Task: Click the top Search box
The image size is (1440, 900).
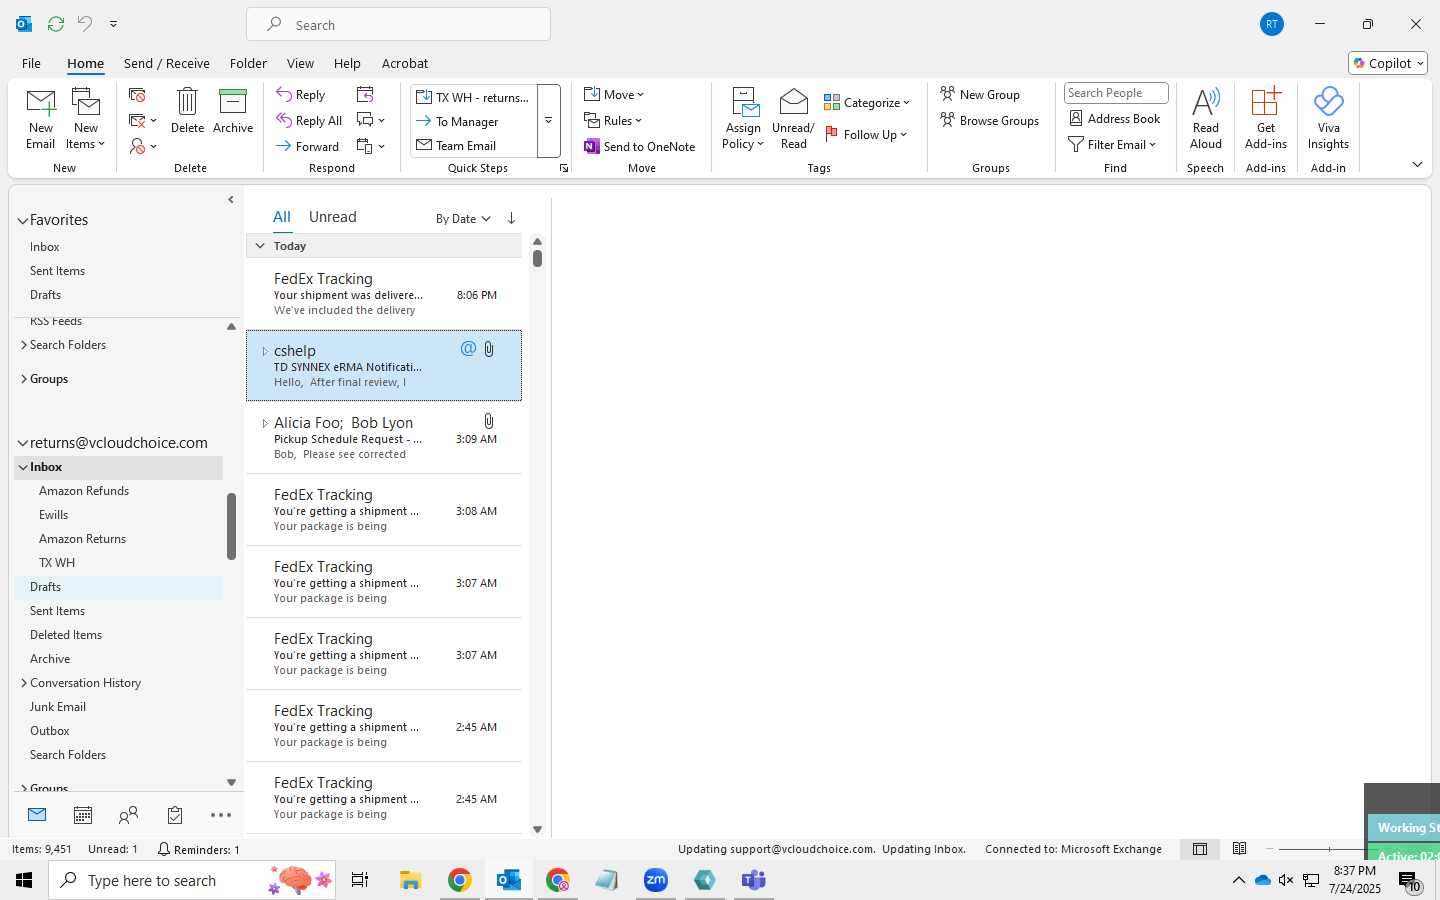Action: [x=398, y=25]
